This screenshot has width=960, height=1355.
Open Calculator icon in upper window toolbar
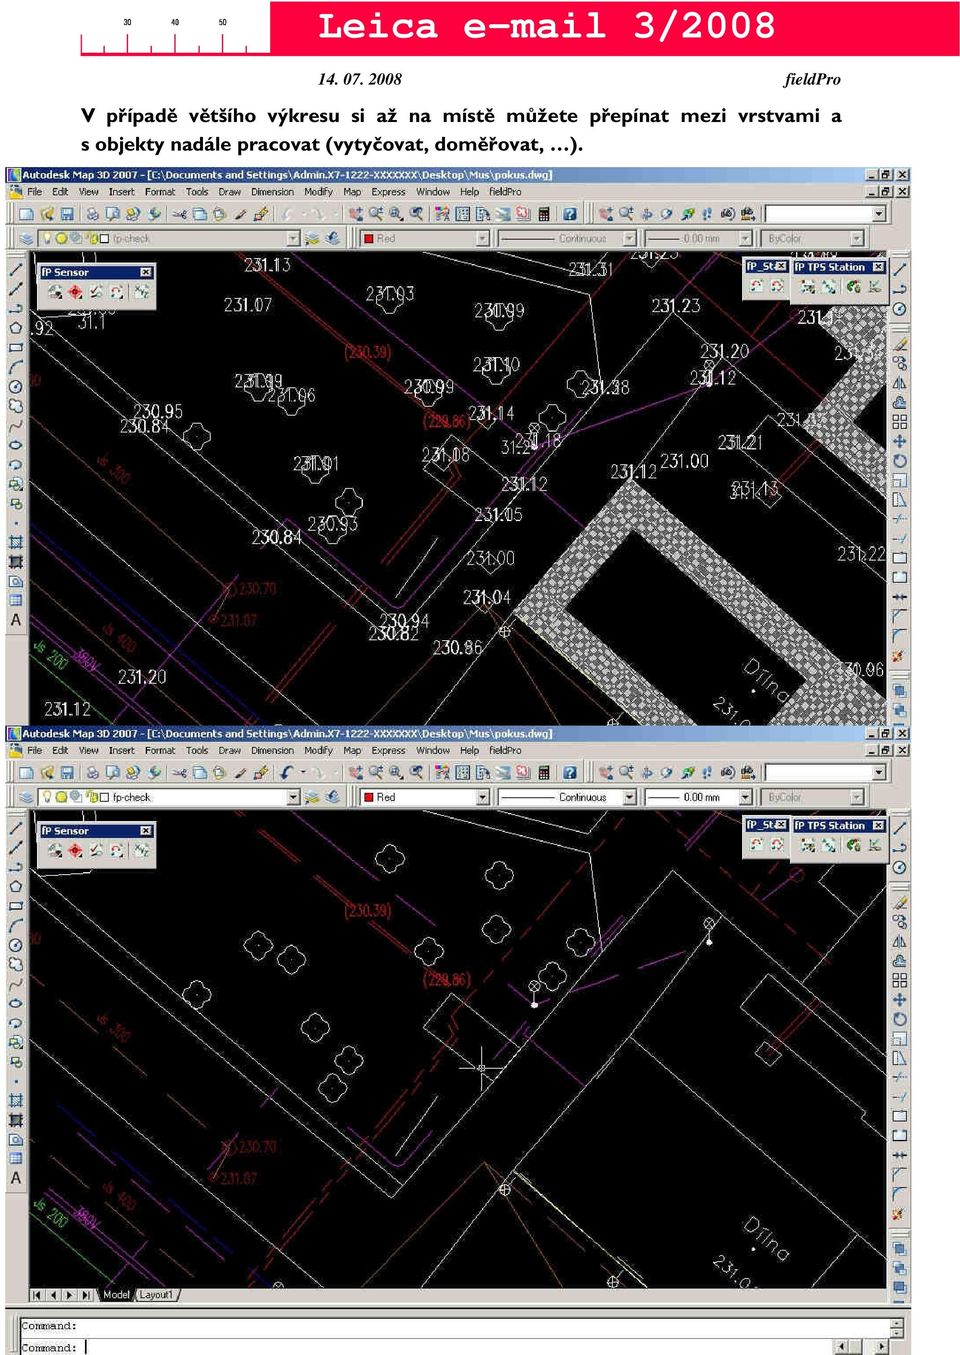[x=544, y=214]
